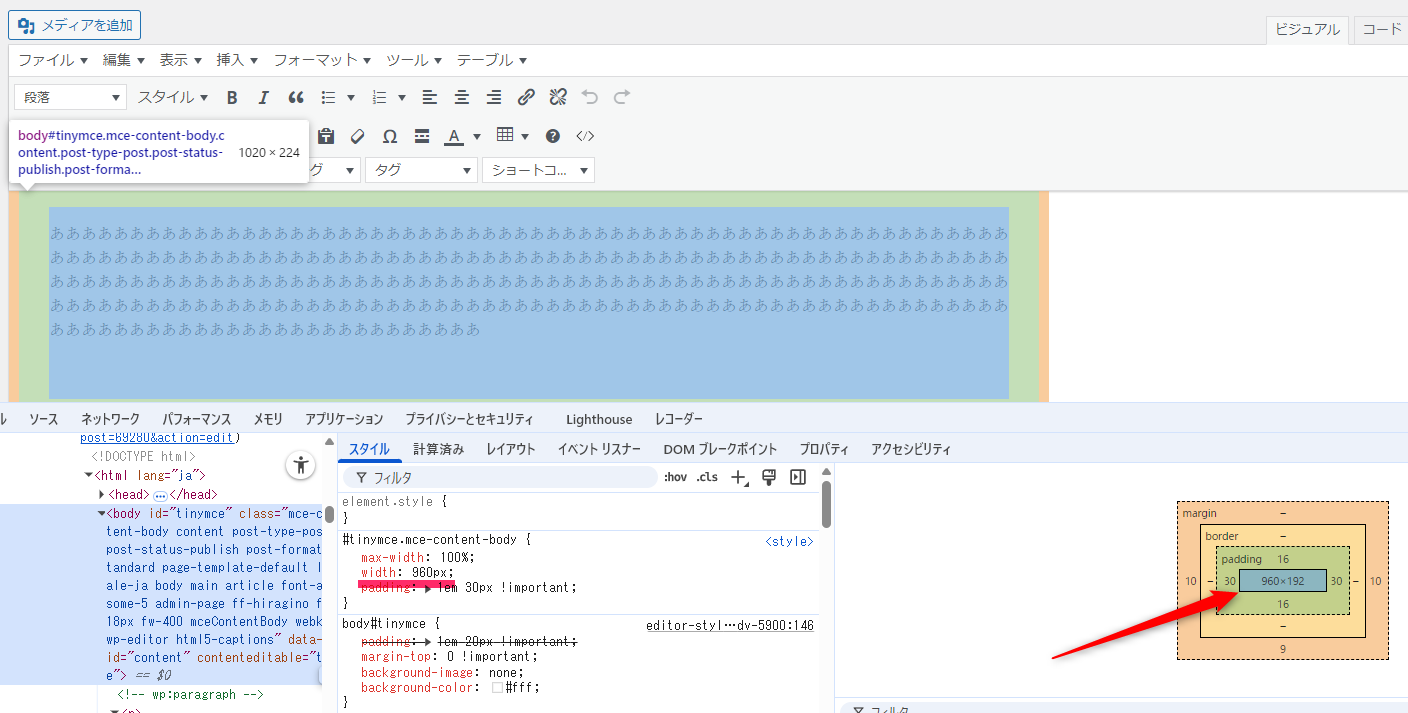Click the background-color #fff color swatch
This screenshot has height=713, width=1408.
[x=497, y=688]
